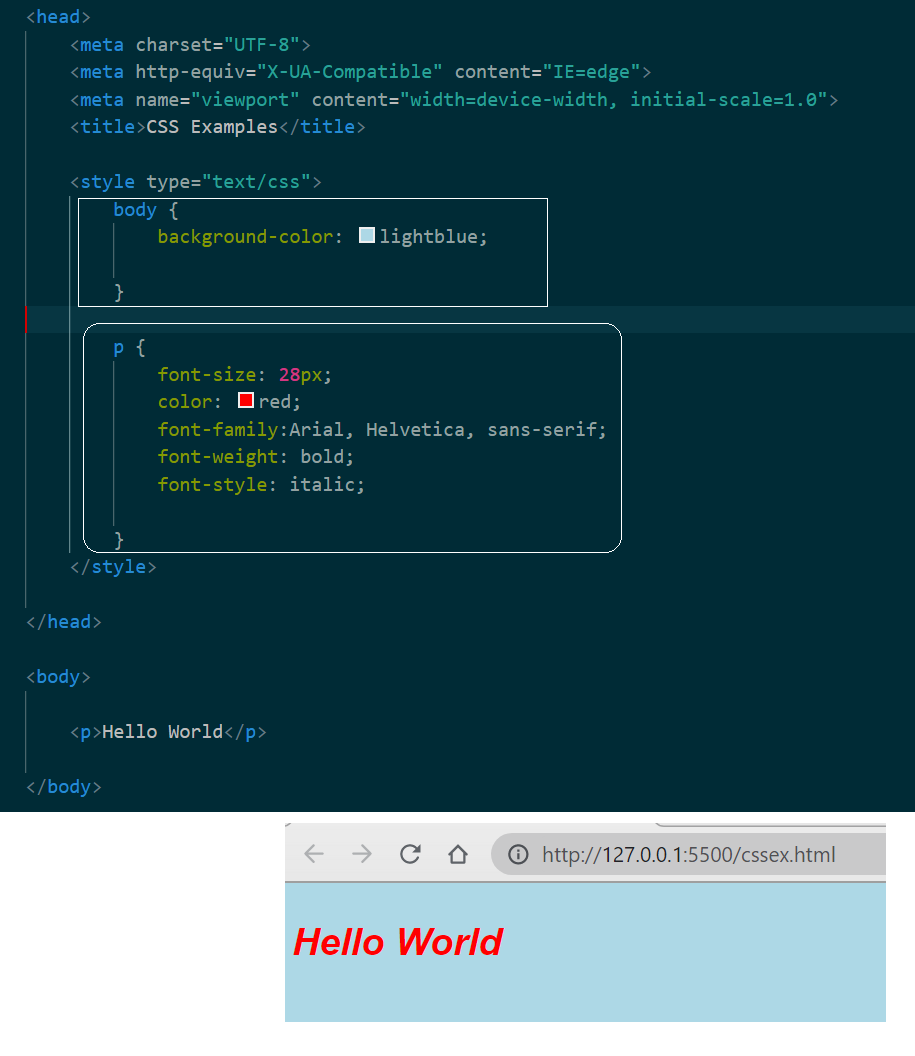The height and width of the screenshot is (1056, 915).
Task: Click the address bar URL cssex.html
Action: click(x=688, y=855)
